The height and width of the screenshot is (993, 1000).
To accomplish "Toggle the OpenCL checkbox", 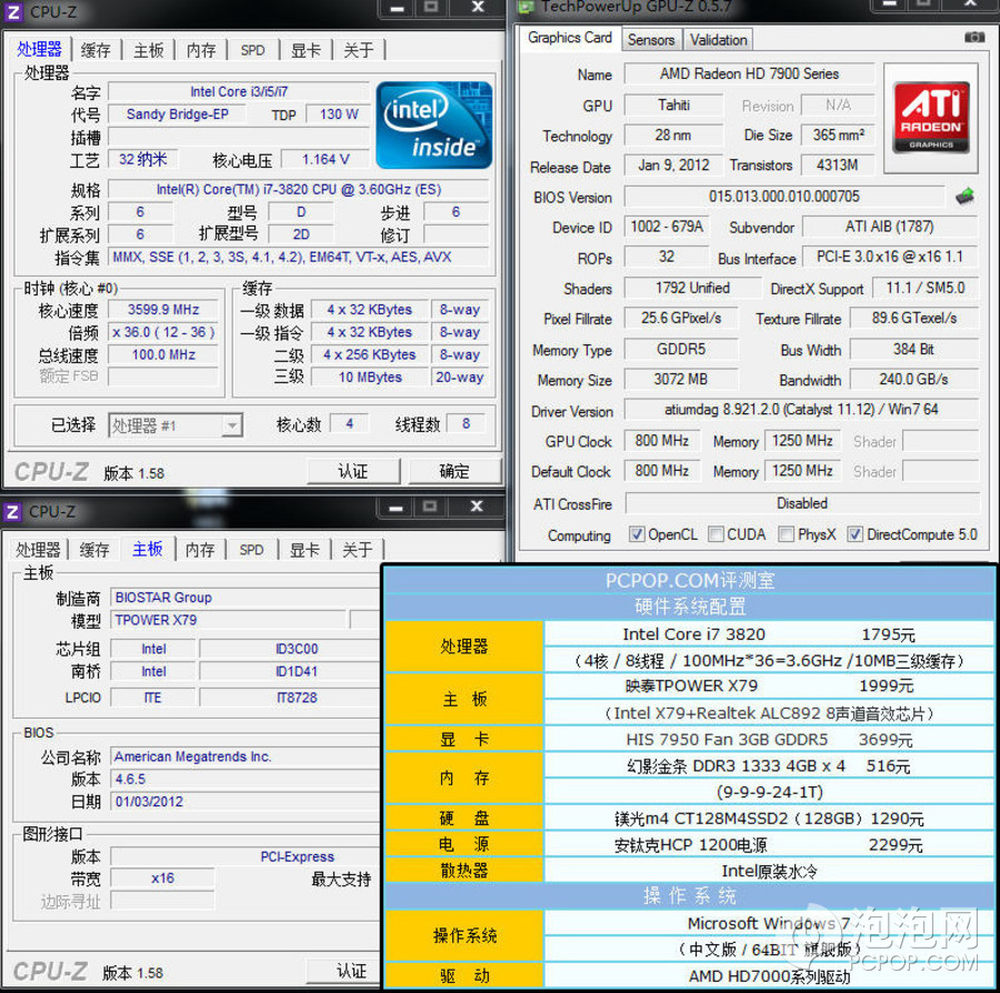I will tap(637, 534).
